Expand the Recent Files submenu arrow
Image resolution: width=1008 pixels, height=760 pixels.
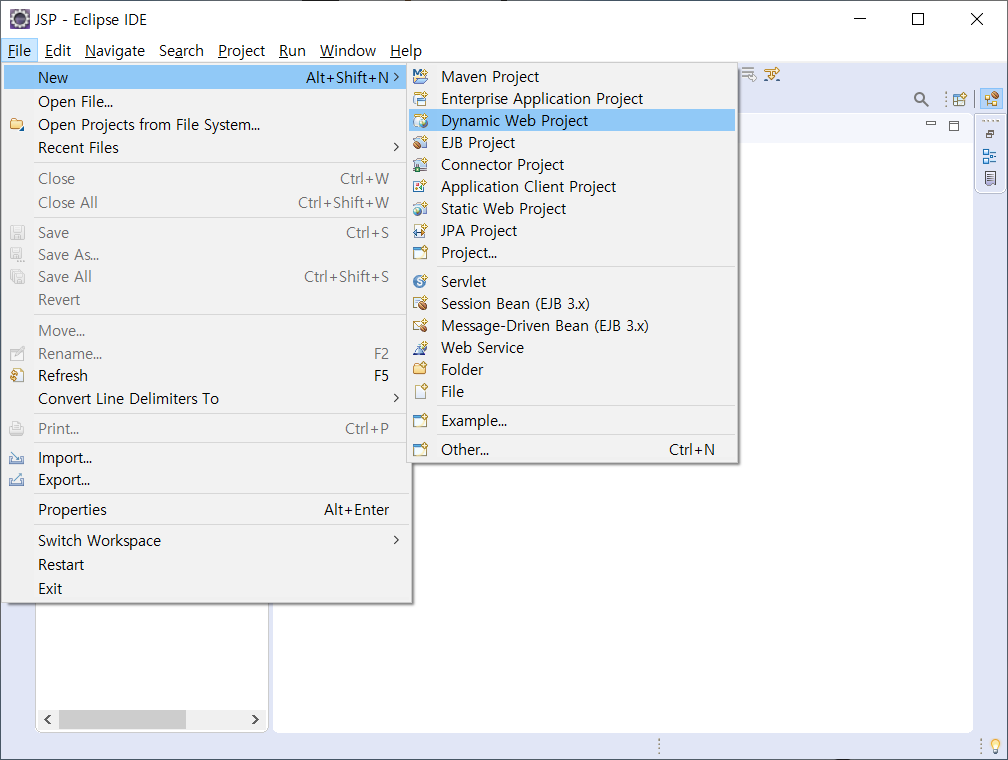pos(396,147)
